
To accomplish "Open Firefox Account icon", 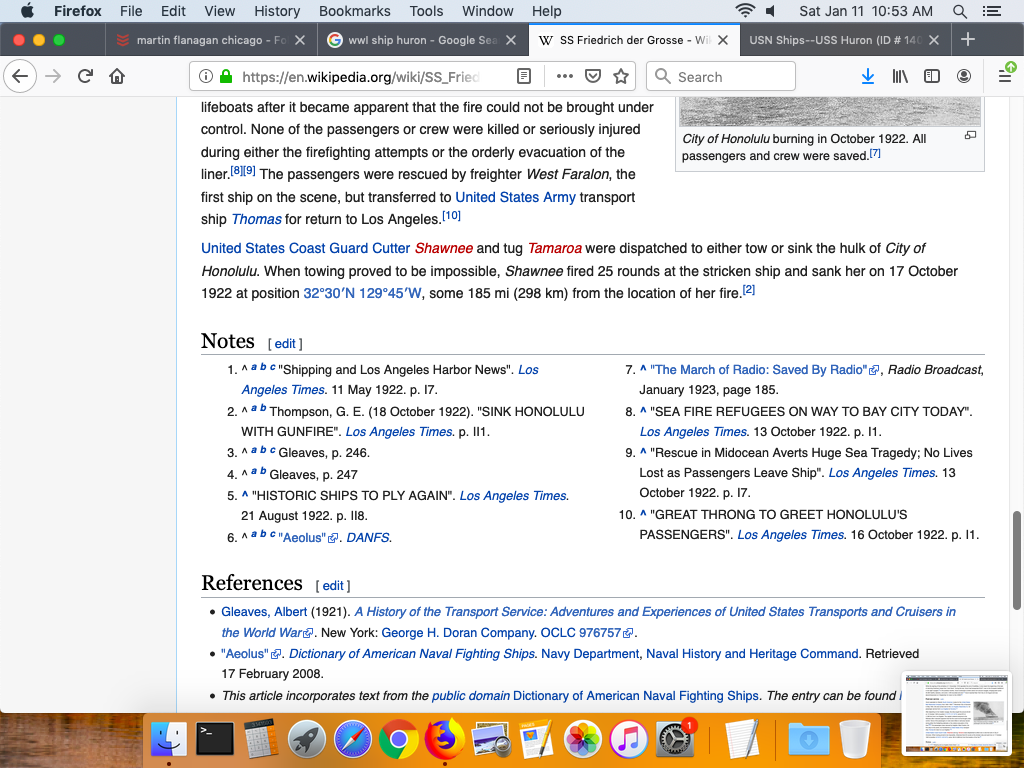I will [x=964, y=77].
